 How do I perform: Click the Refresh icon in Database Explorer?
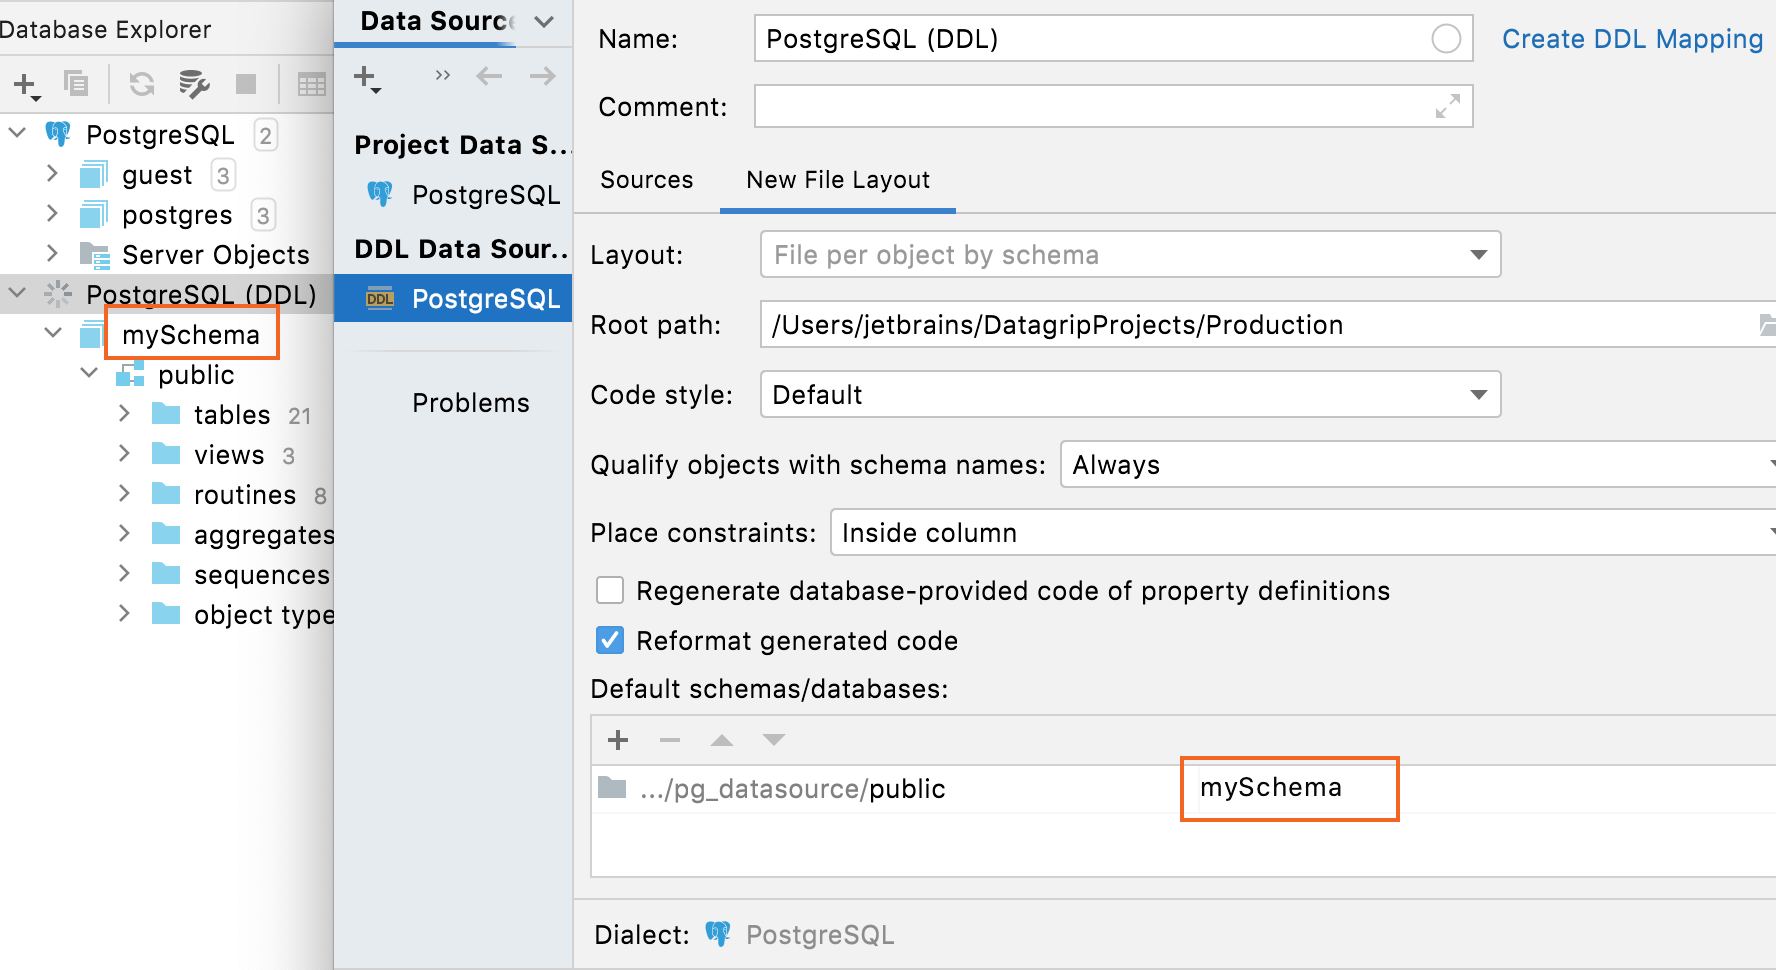coord(140,85)
